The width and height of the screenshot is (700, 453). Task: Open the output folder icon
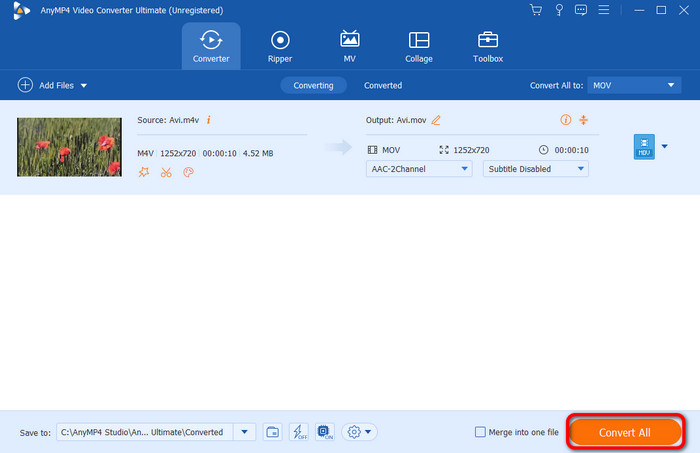point(272,432)
